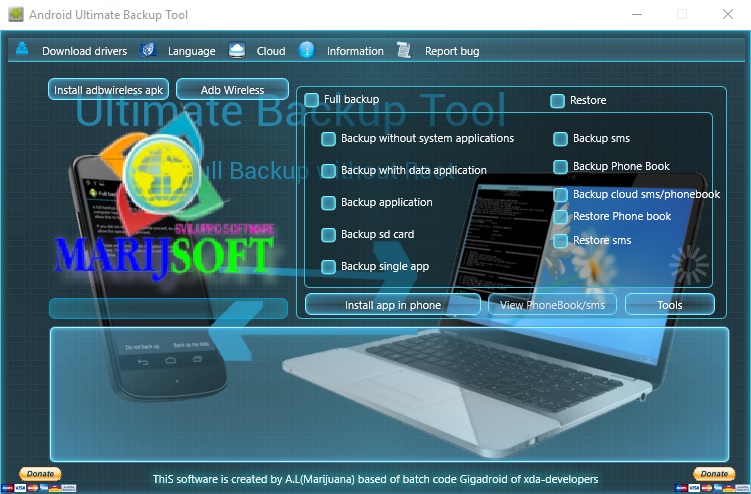Click the large output log panel
Image resolution: width=751 pixels, height=494 pixels.
point(389,394)
